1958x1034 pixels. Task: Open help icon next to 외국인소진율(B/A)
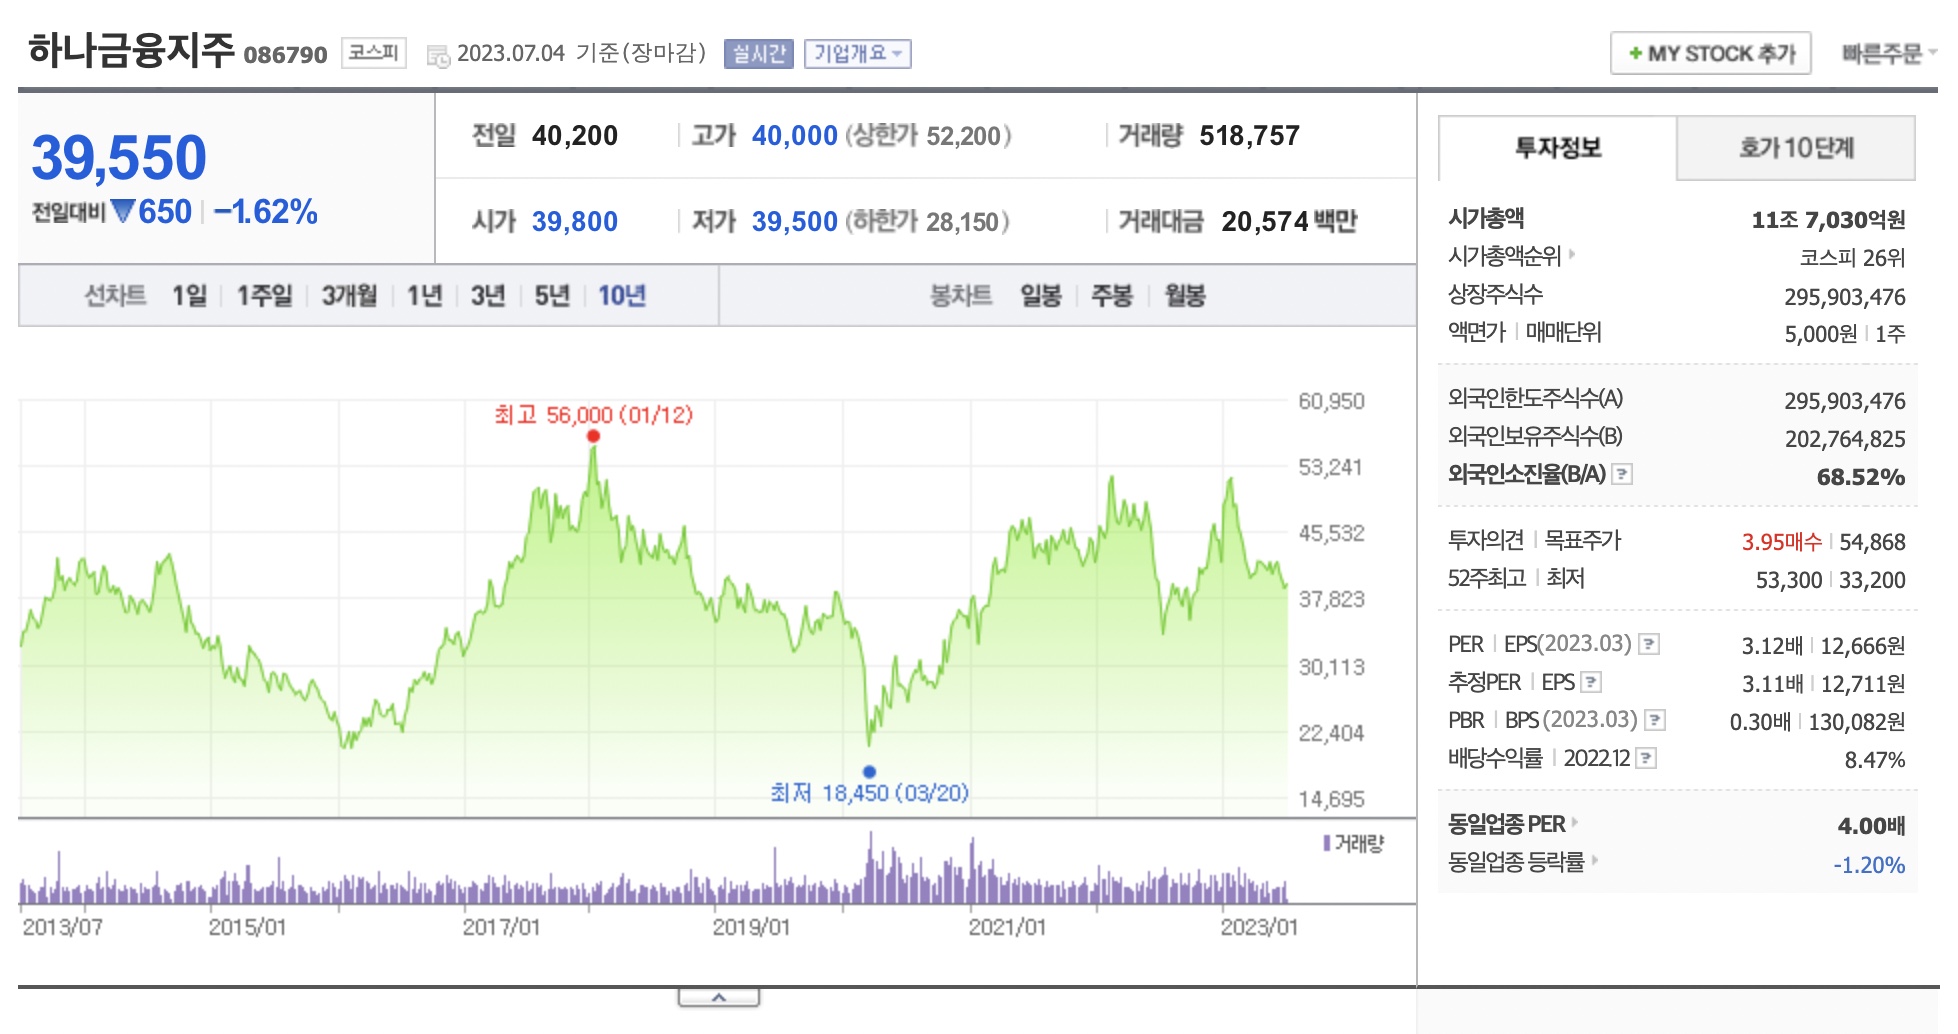[x=1623, y=474]
